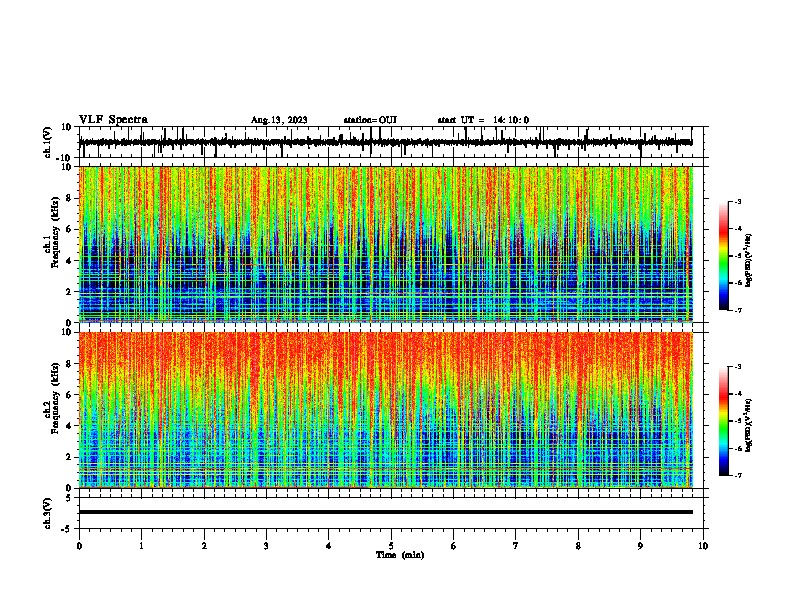Click the ch.3(V) axis label
792x612 pixels.
[x=48, y=513]
